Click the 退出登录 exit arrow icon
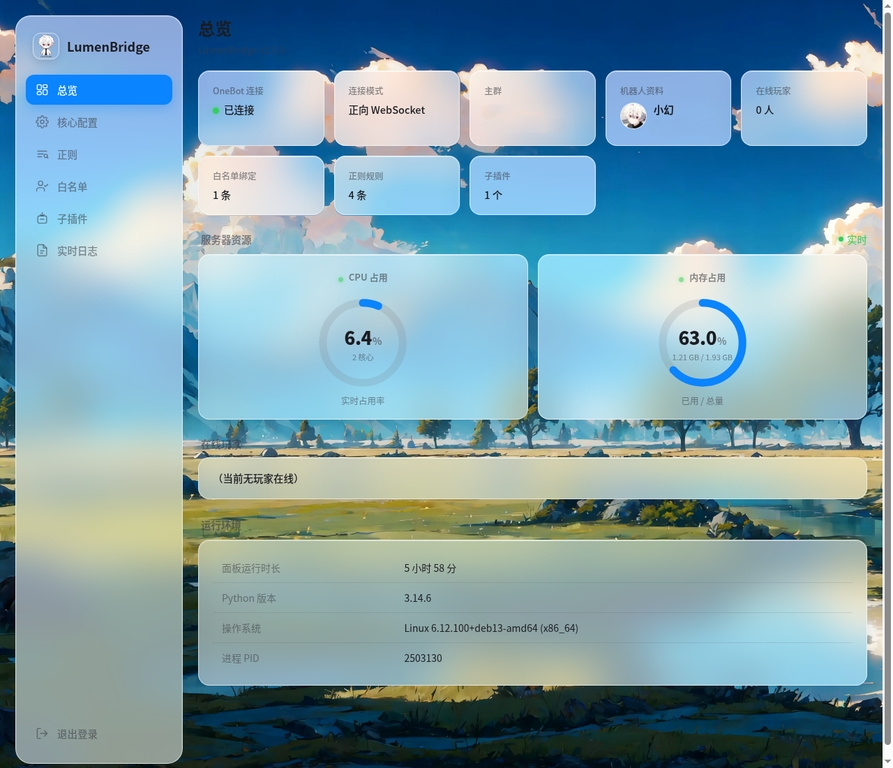The width and height of the screenshot is (893, 768). tap(42, 733)
